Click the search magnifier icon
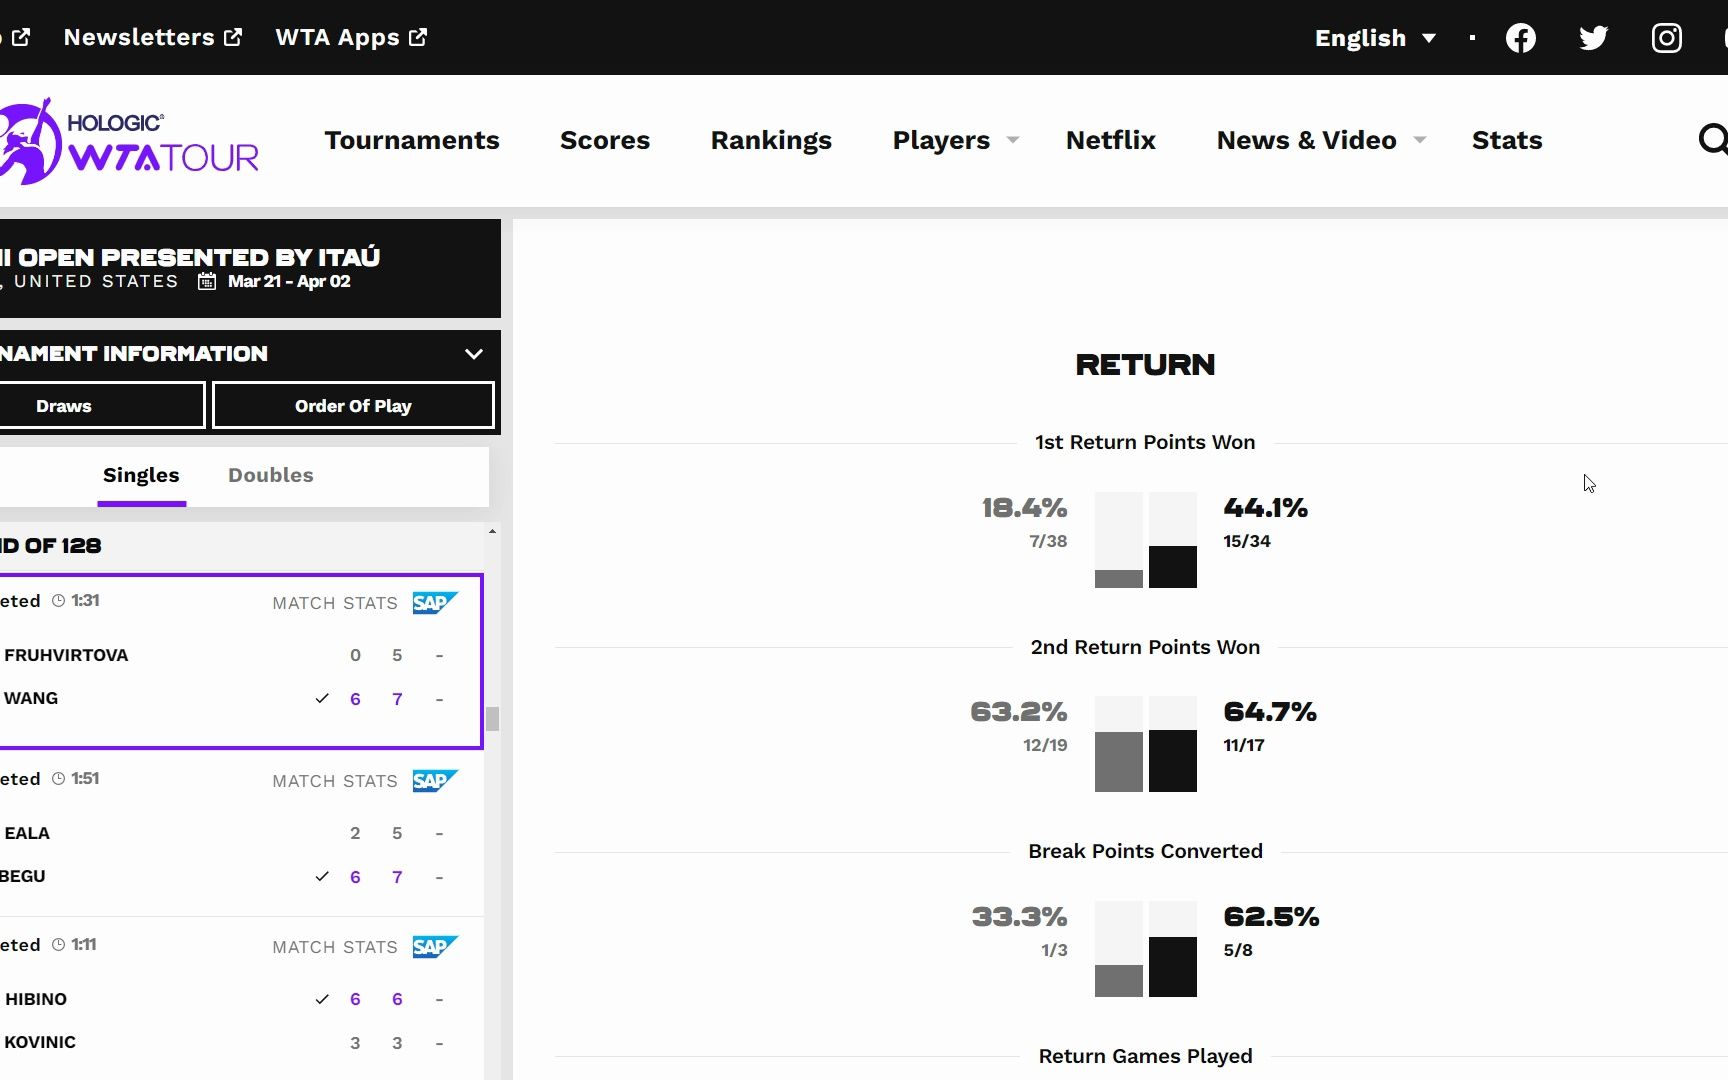 click(x=1713, y=139)
